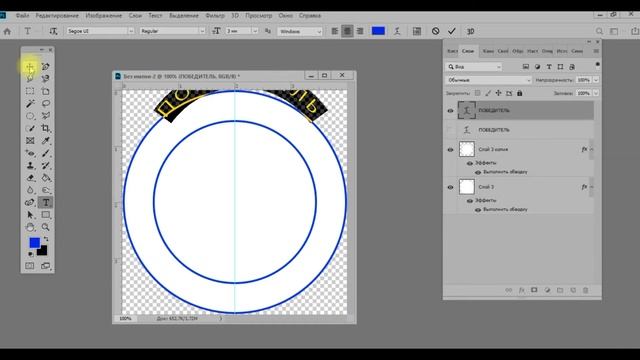The image size is (640, 360).
Task: Open the Заливка fill dropdown arrow
Action: (596, 93)
